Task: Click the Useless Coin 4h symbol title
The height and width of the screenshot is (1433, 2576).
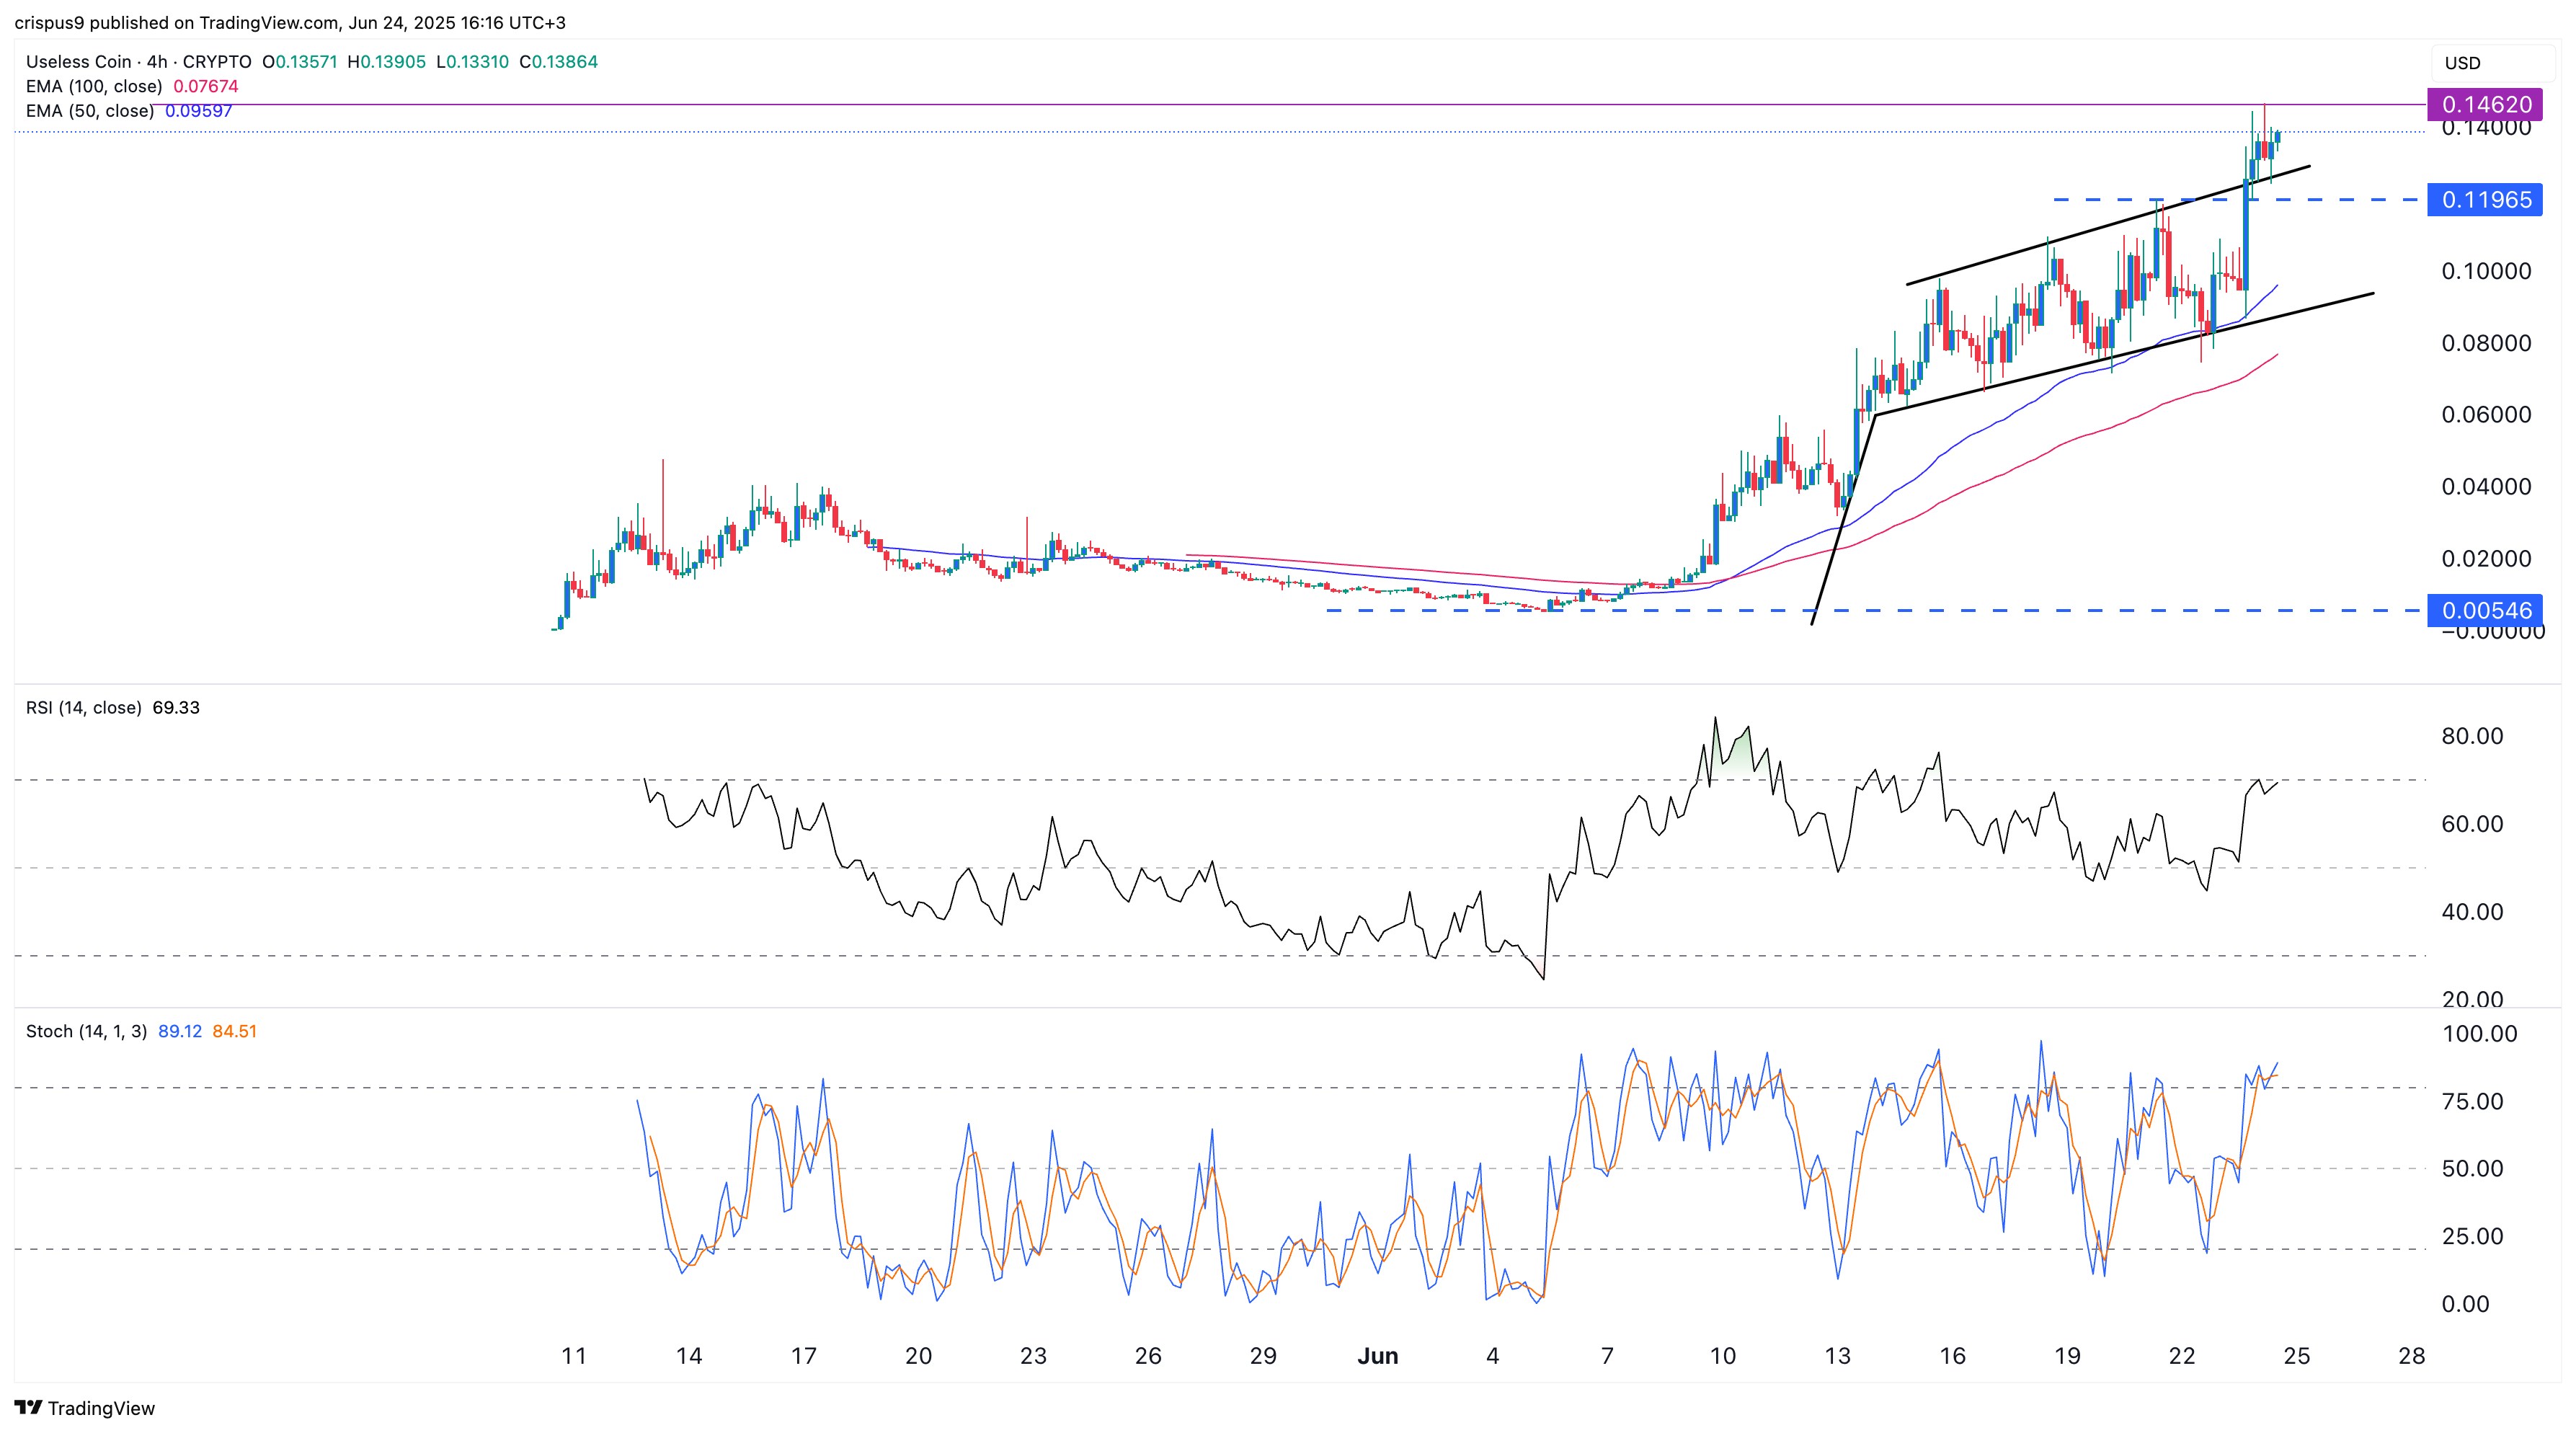Action: (138, 61)
